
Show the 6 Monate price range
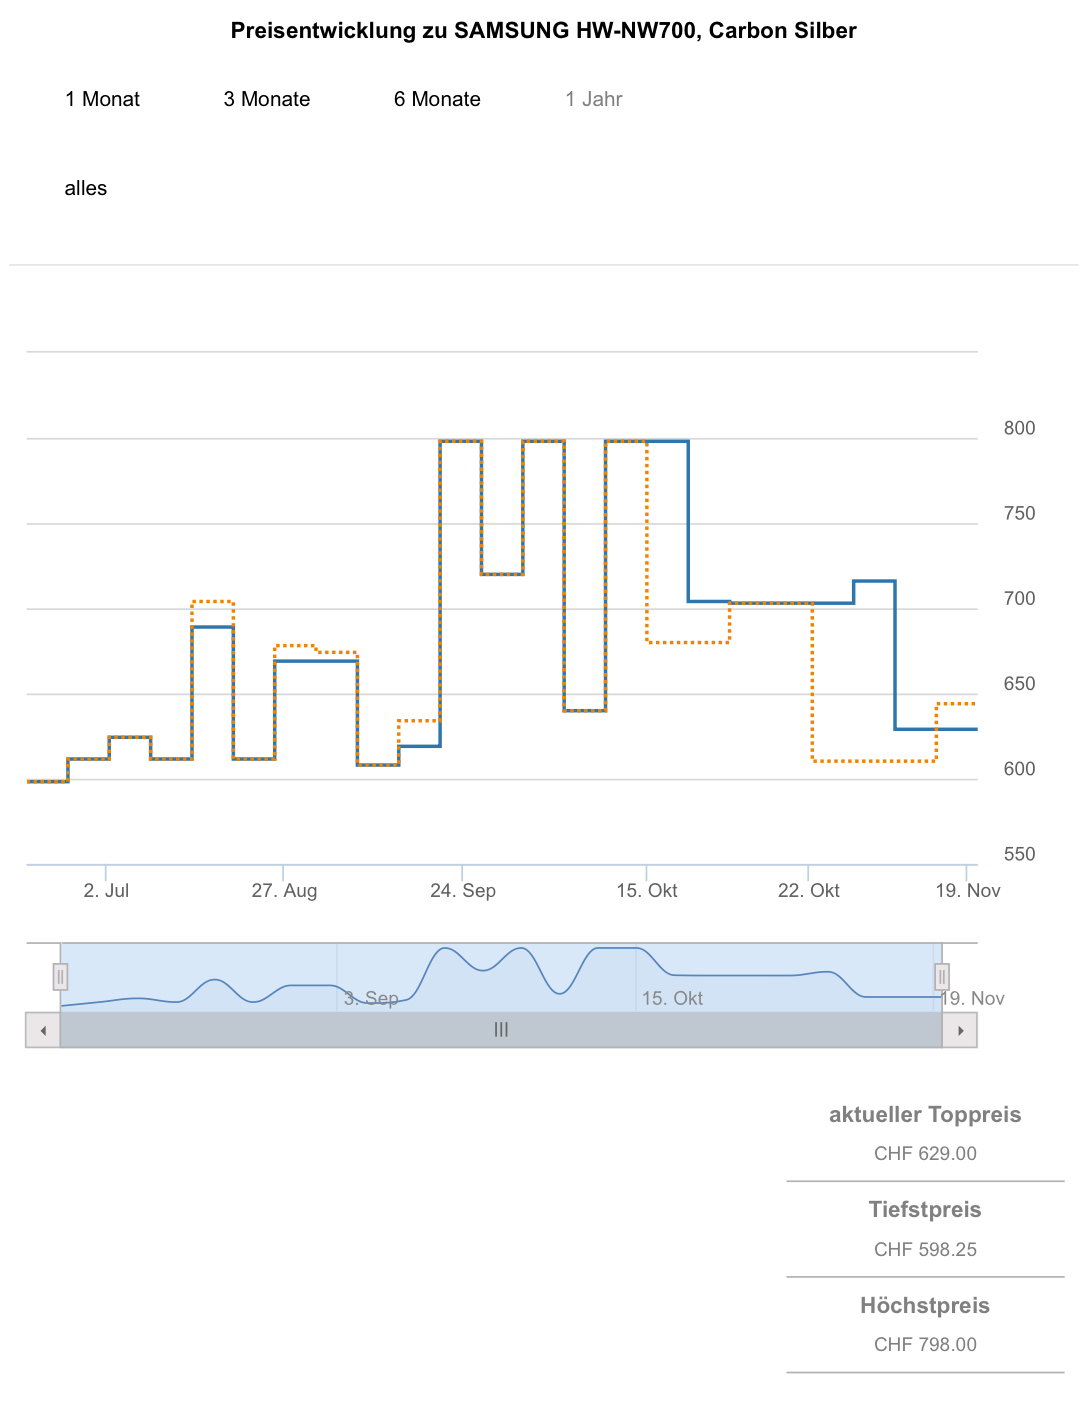437,99
